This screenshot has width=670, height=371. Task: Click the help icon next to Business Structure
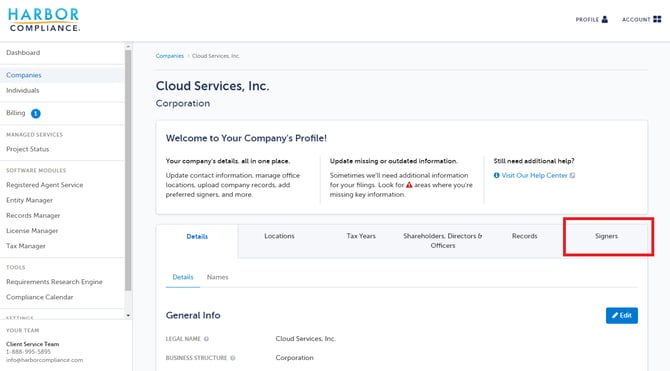(x=233, y=358)
